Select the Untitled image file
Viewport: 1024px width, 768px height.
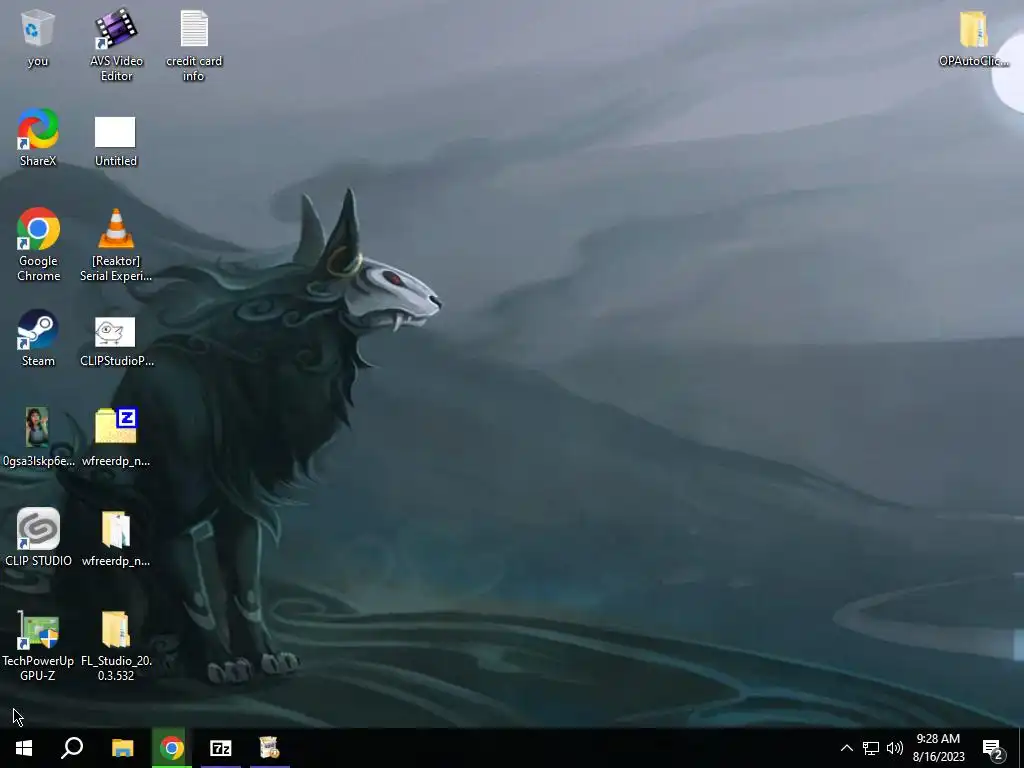(116, 141)
